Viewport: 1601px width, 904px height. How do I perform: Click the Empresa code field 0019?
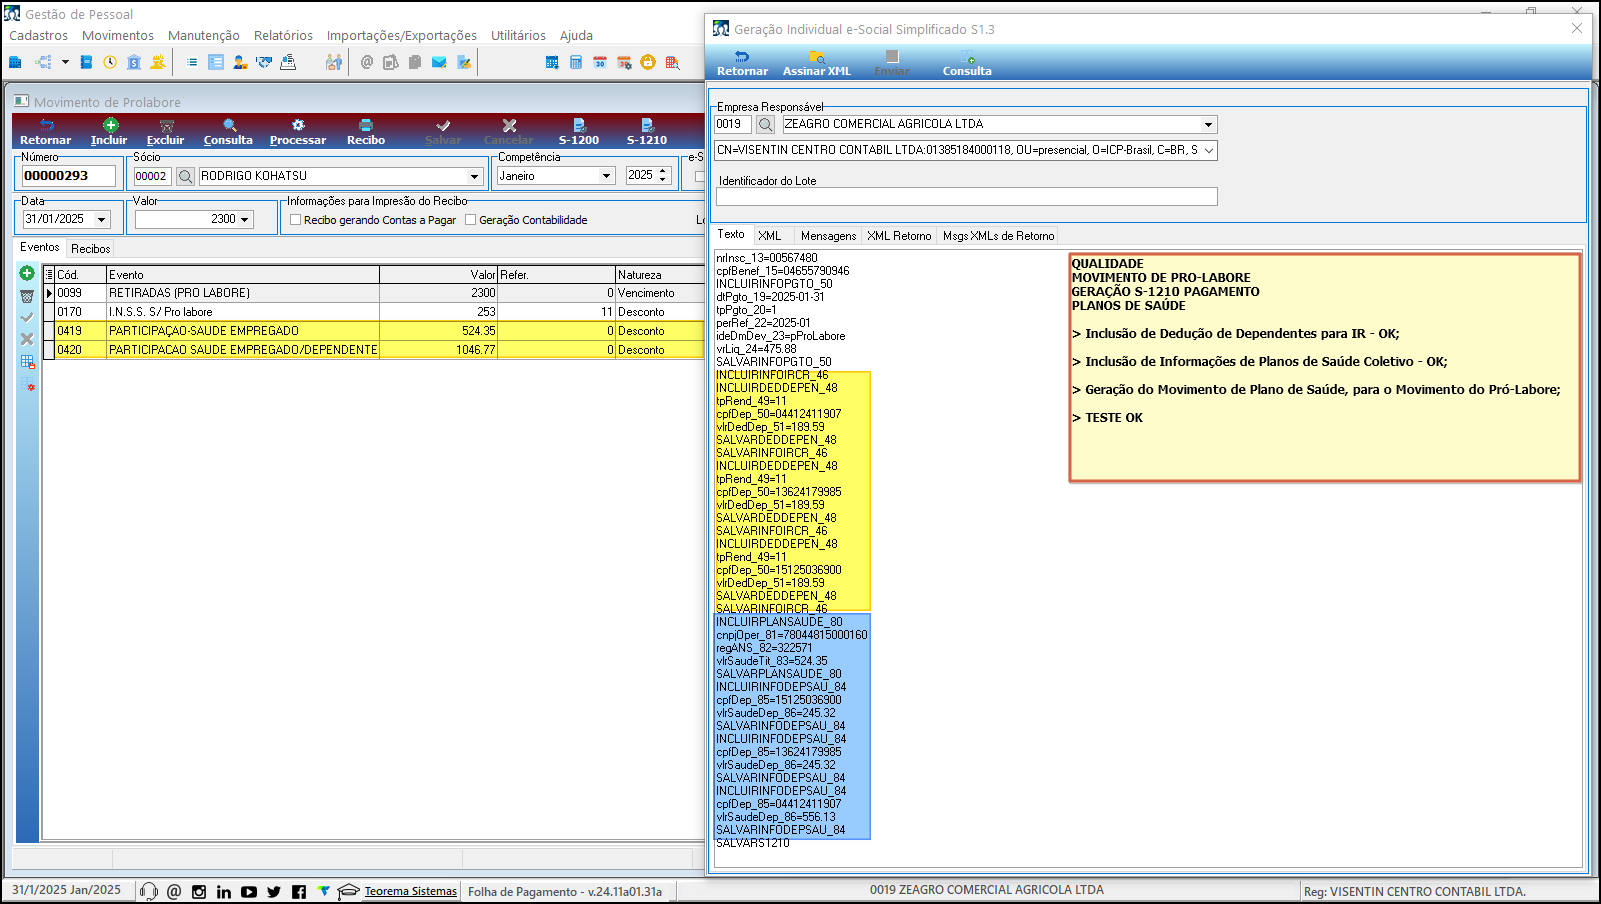click(733, 124)
